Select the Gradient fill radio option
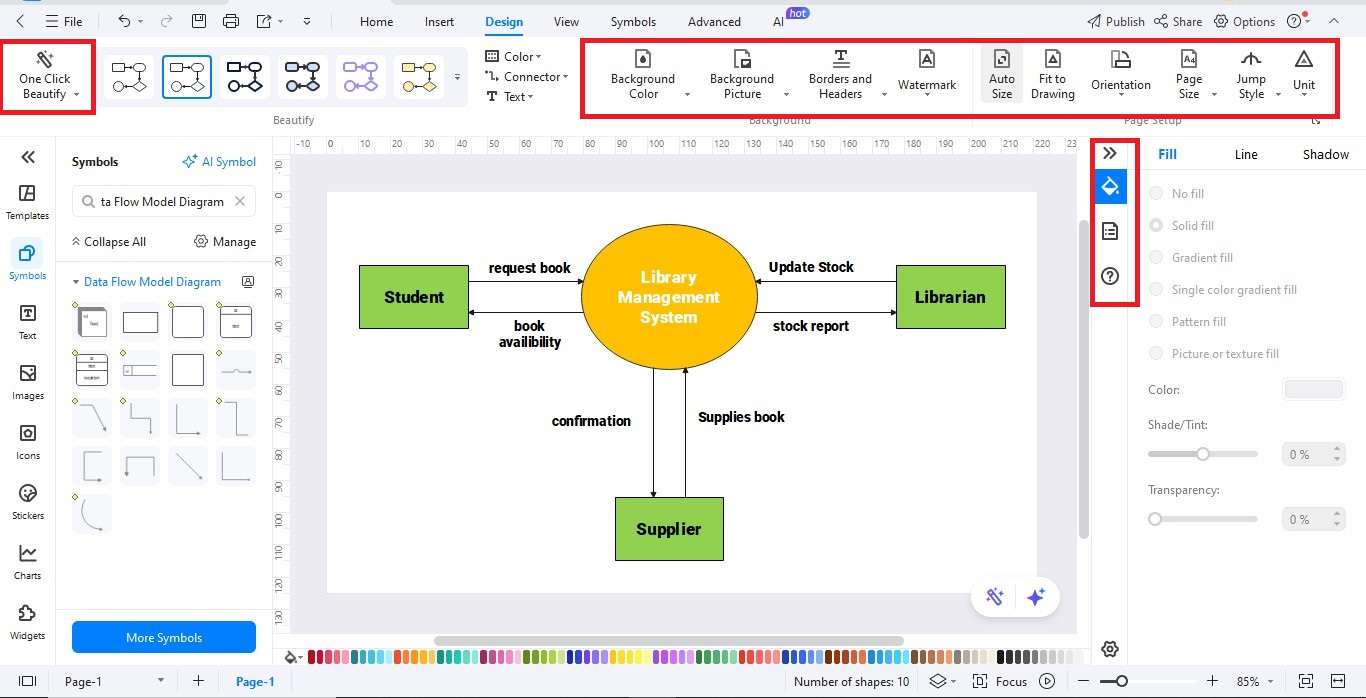 1157,258
